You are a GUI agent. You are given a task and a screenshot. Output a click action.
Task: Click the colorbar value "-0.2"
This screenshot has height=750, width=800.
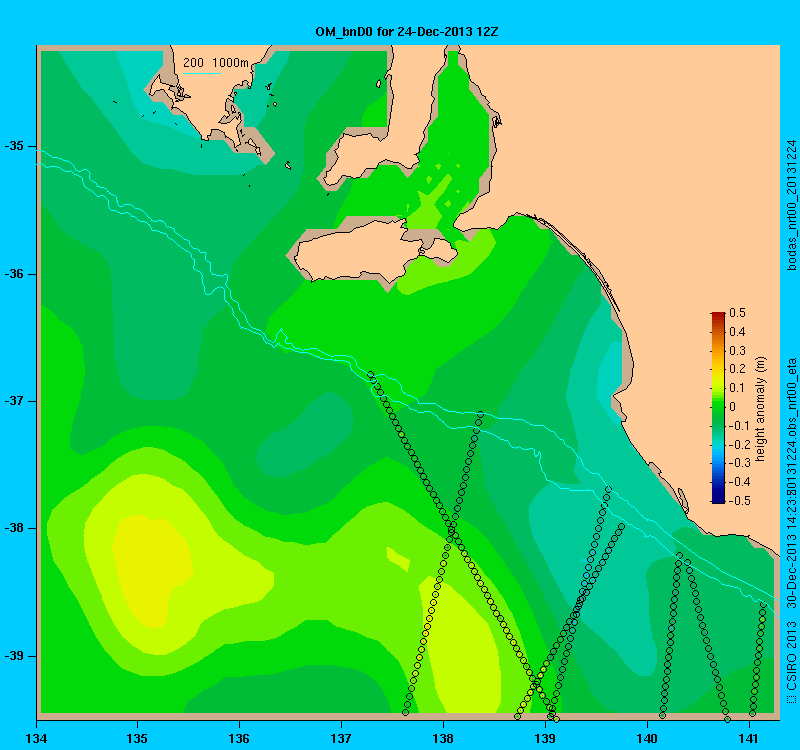coord(738,444)
